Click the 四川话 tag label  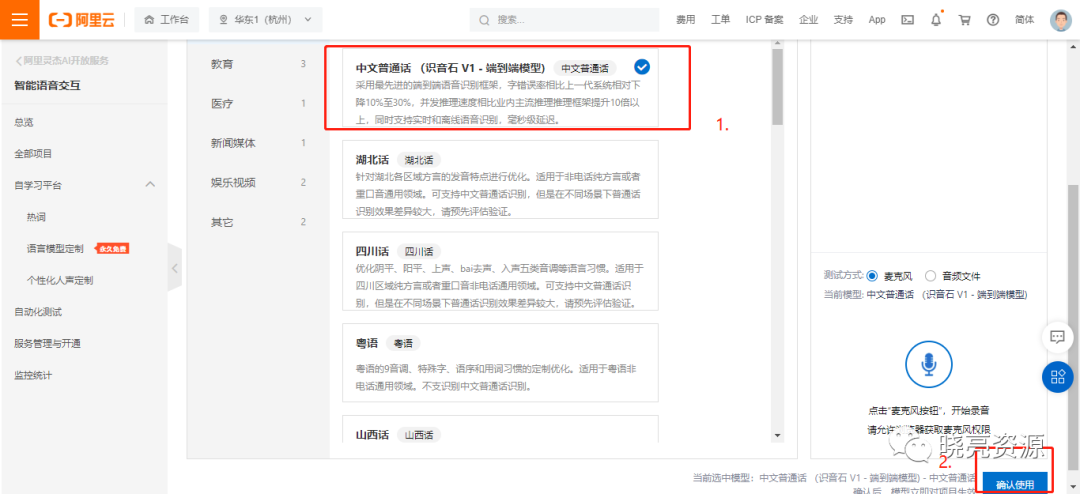(419, 251)
